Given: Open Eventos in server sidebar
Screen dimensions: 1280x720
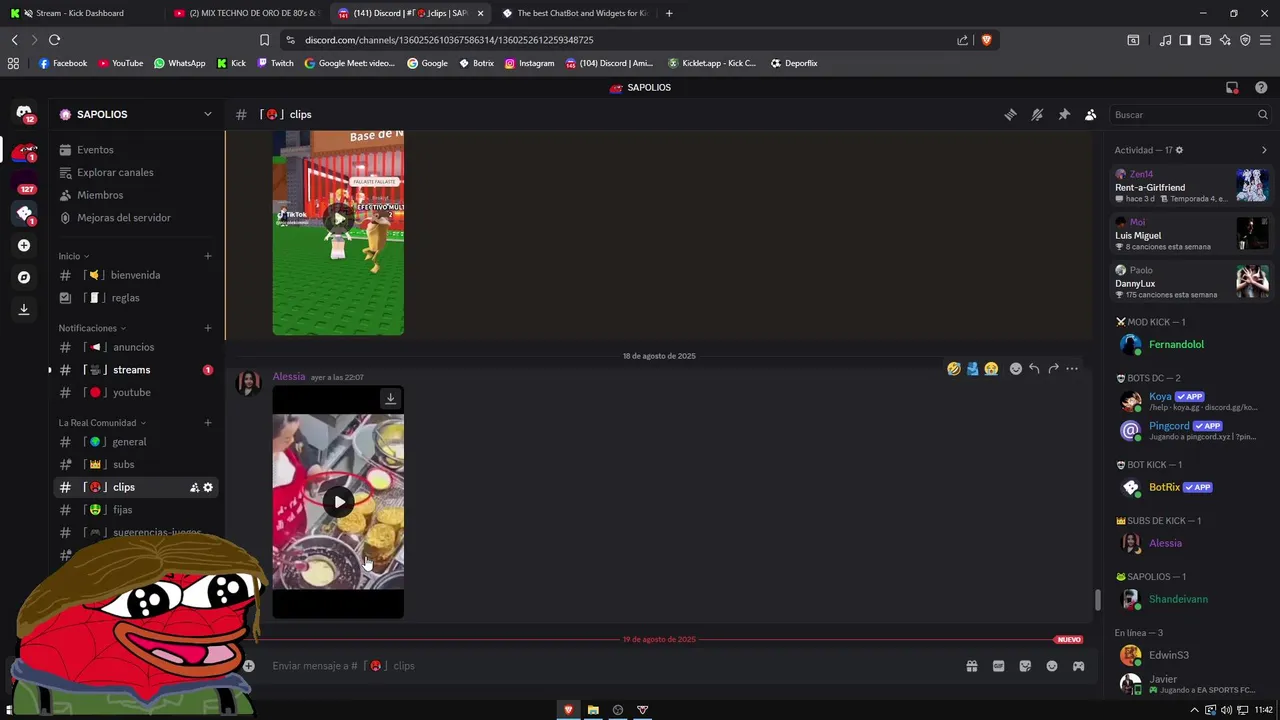Looking at the screenshot, I should click(x=135, y=150).
